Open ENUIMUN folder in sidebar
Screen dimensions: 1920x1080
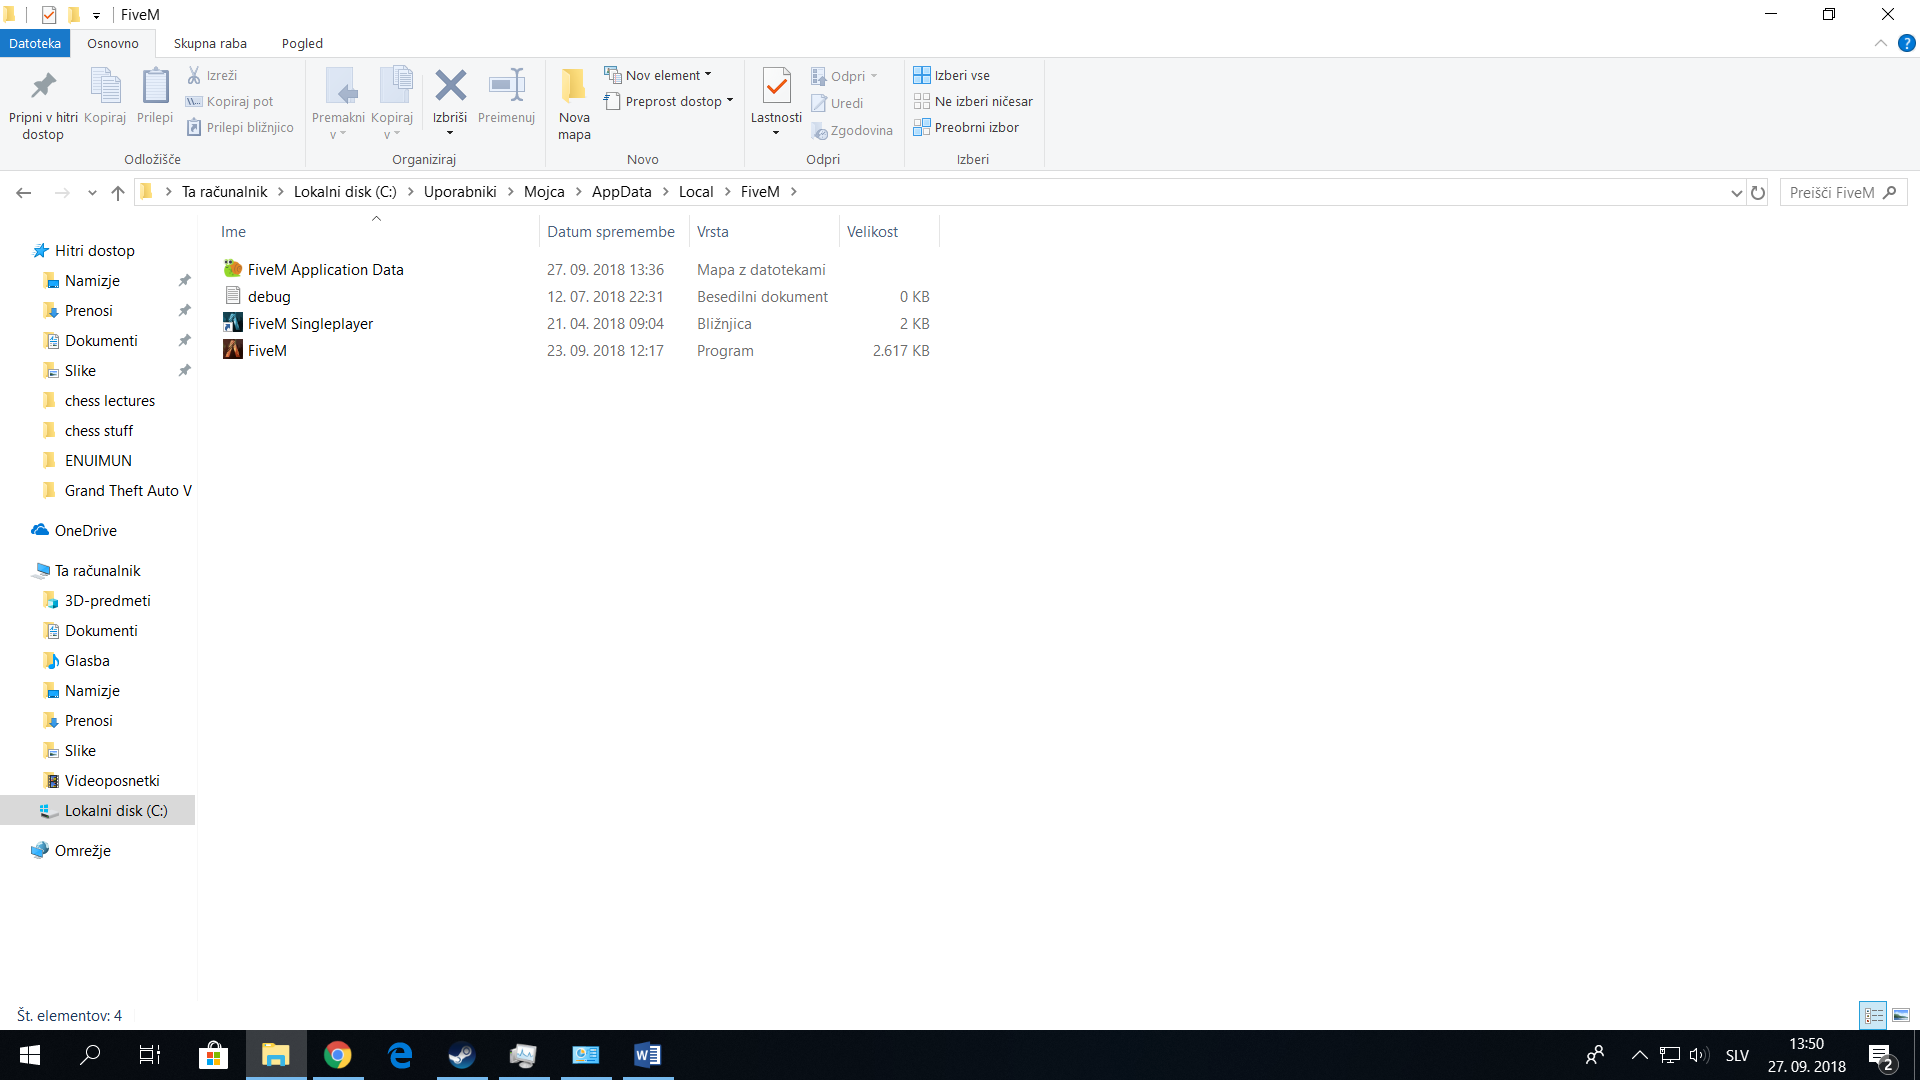coord(98,460)
